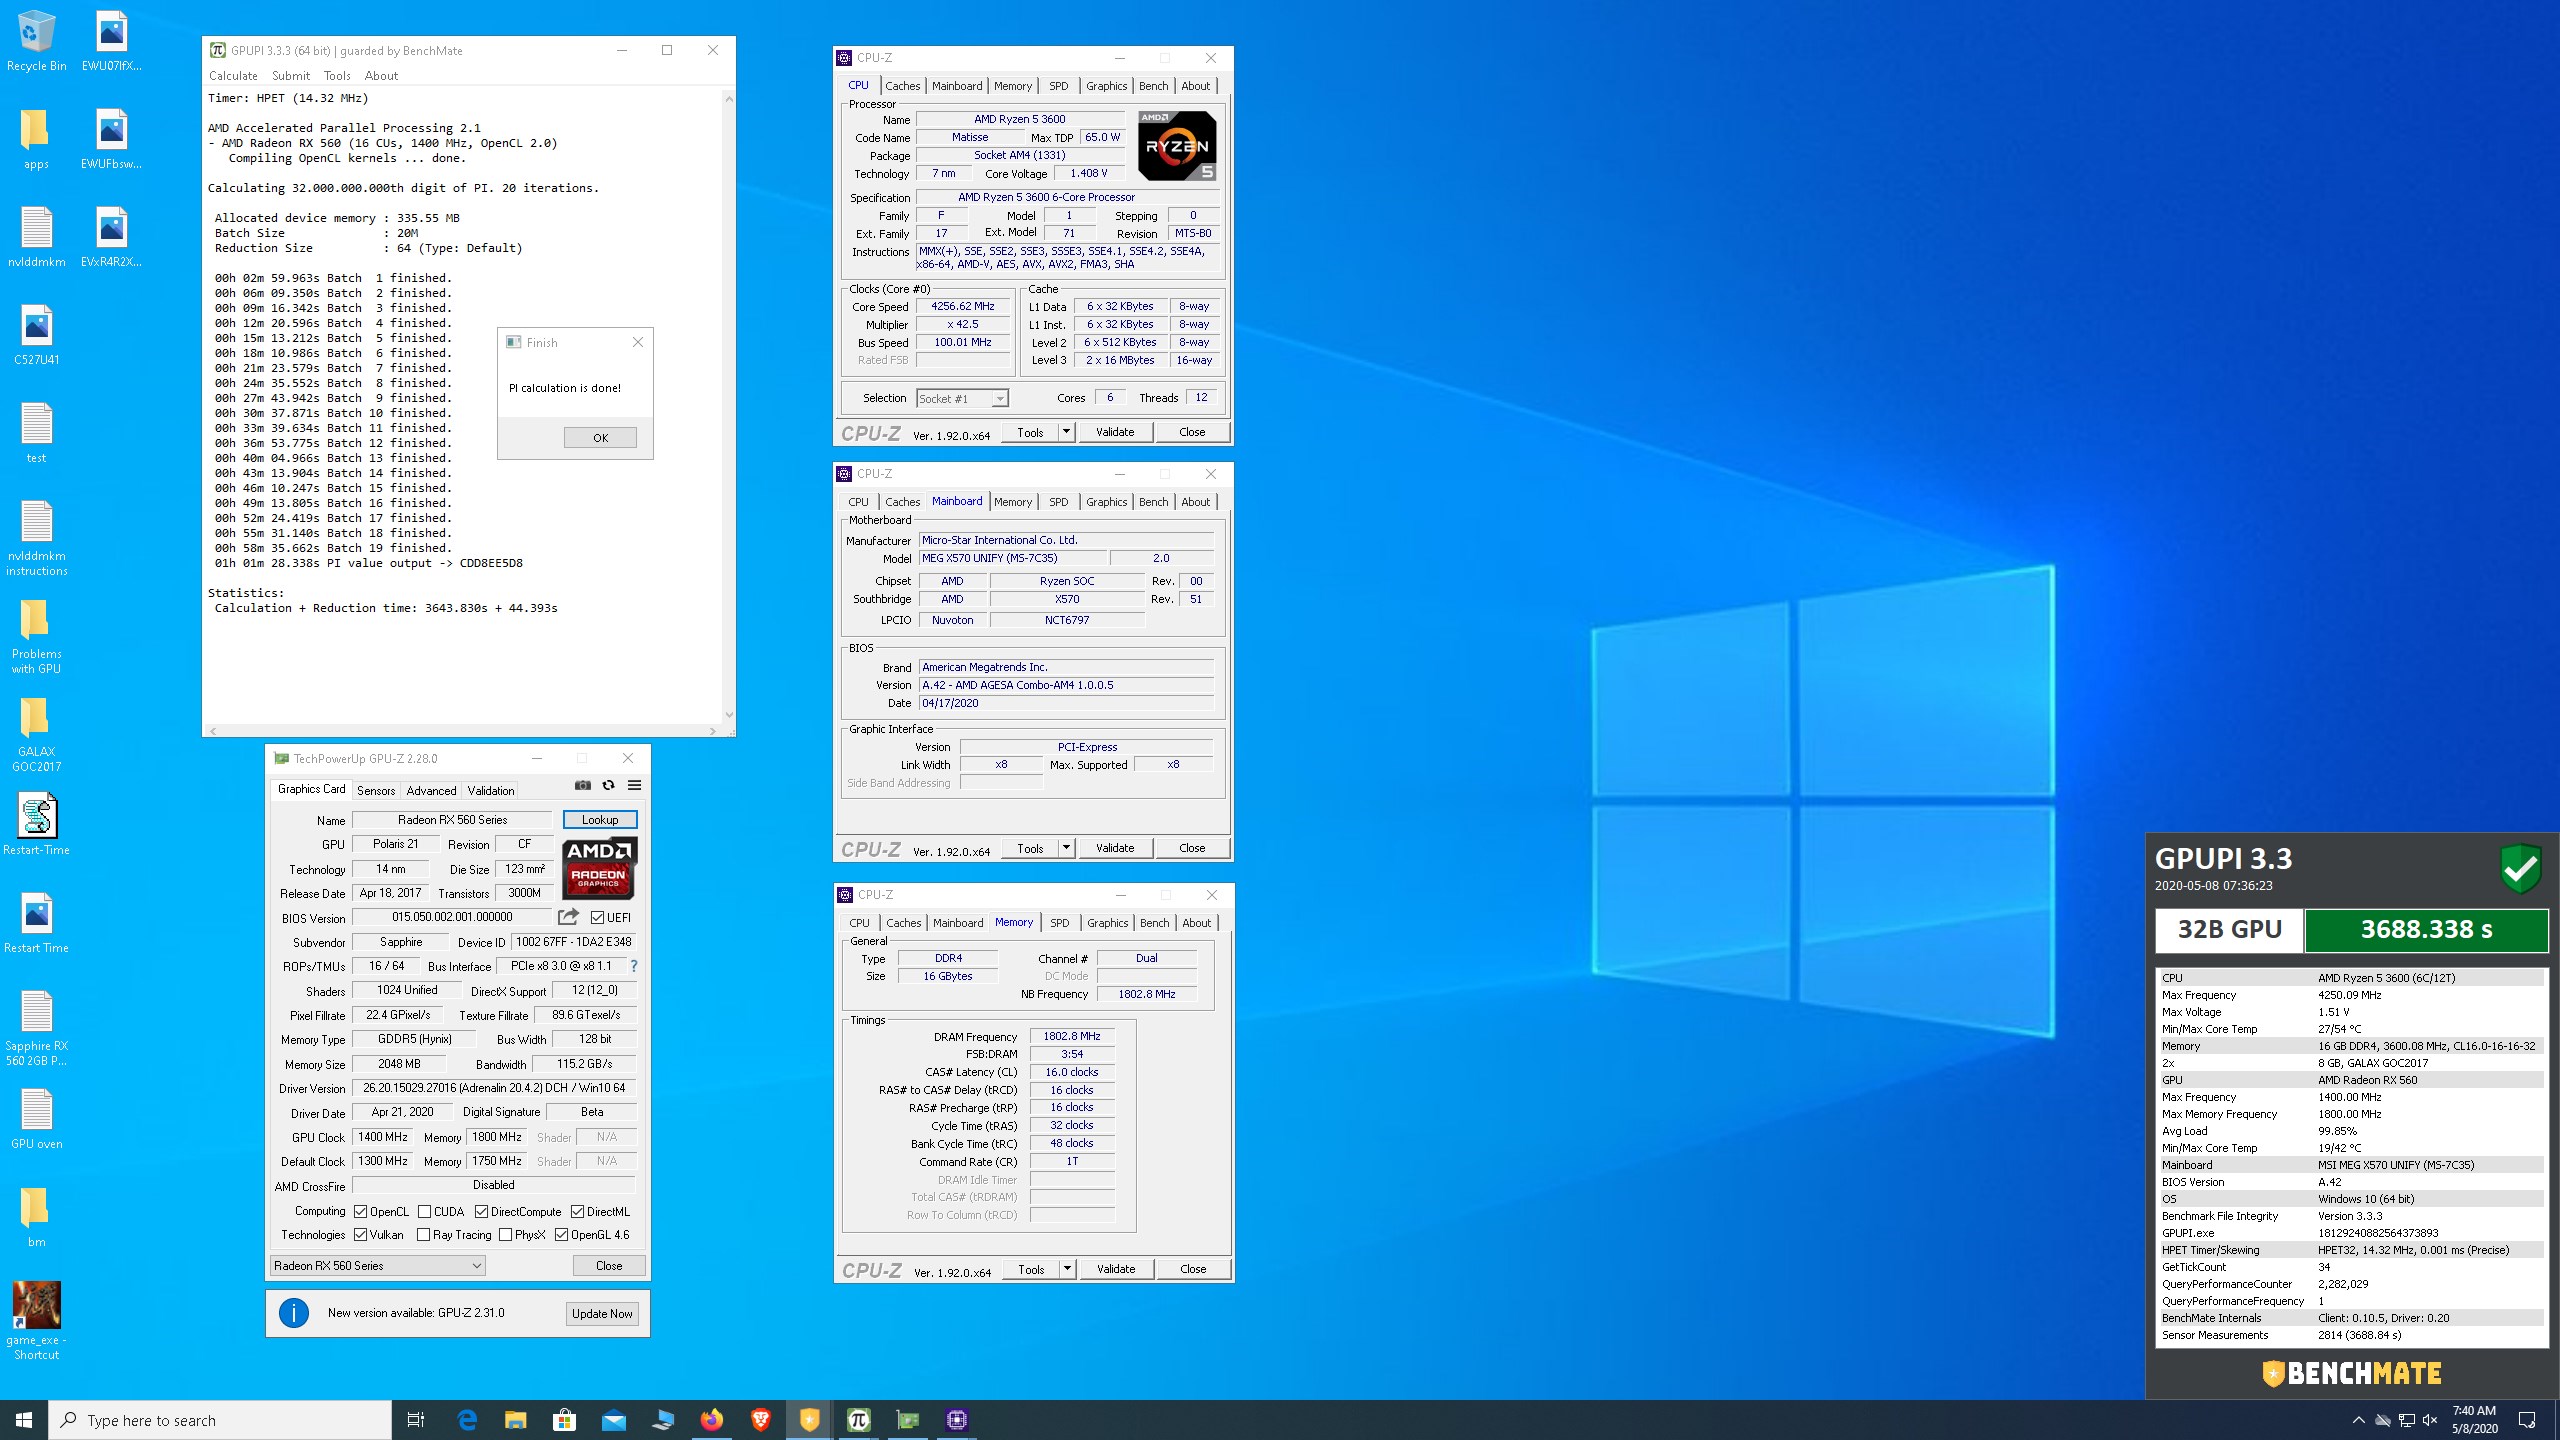The height and width of the screenshot is (1440, 2560).
Task: Open Task View on the taskbar
Action: click(x=416, y=1420)
